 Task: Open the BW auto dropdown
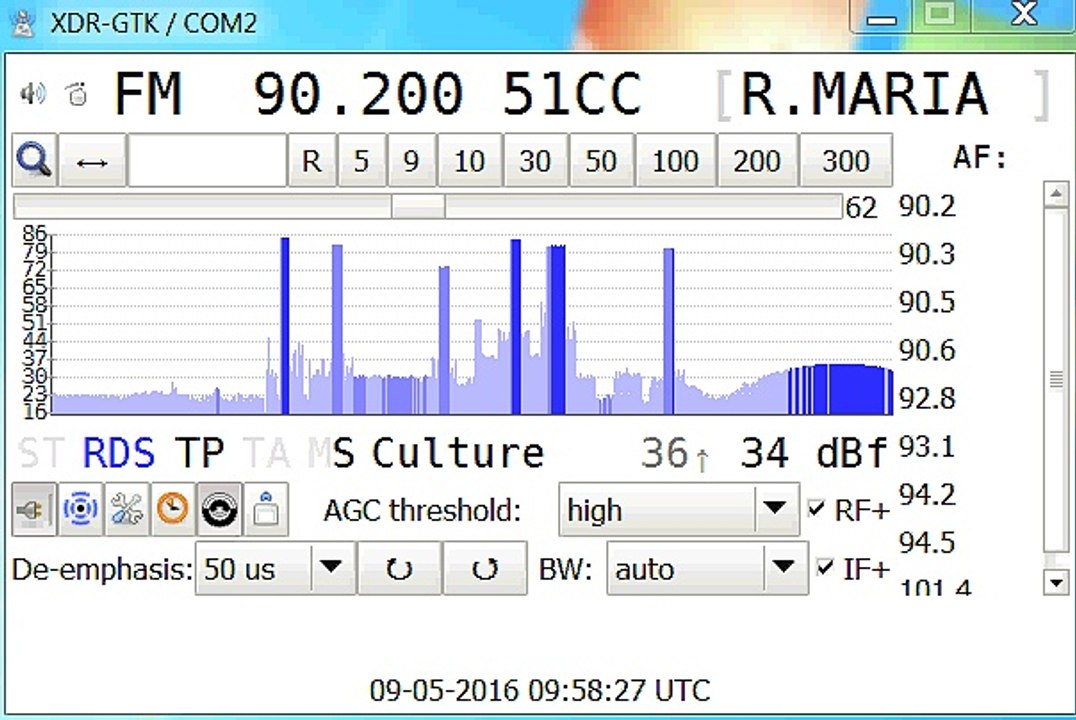pos(707,568)
